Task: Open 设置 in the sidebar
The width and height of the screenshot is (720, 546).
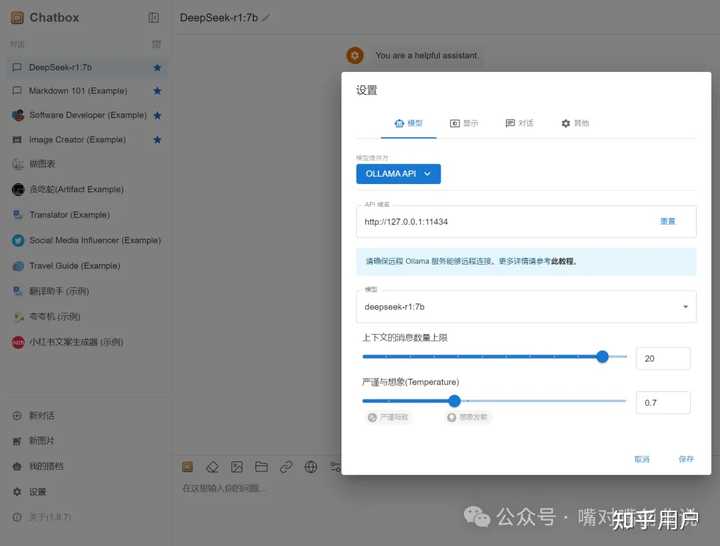Action: (86, 492)
